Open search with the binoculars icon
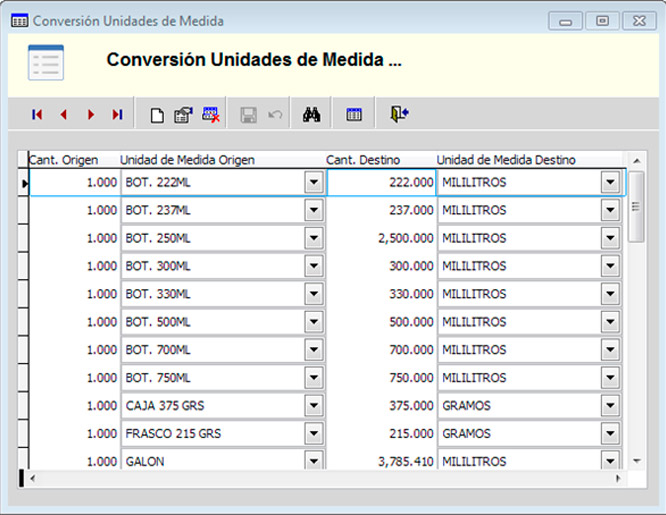Viewport: 666px width, 515px height. click(x=311, y=115)
